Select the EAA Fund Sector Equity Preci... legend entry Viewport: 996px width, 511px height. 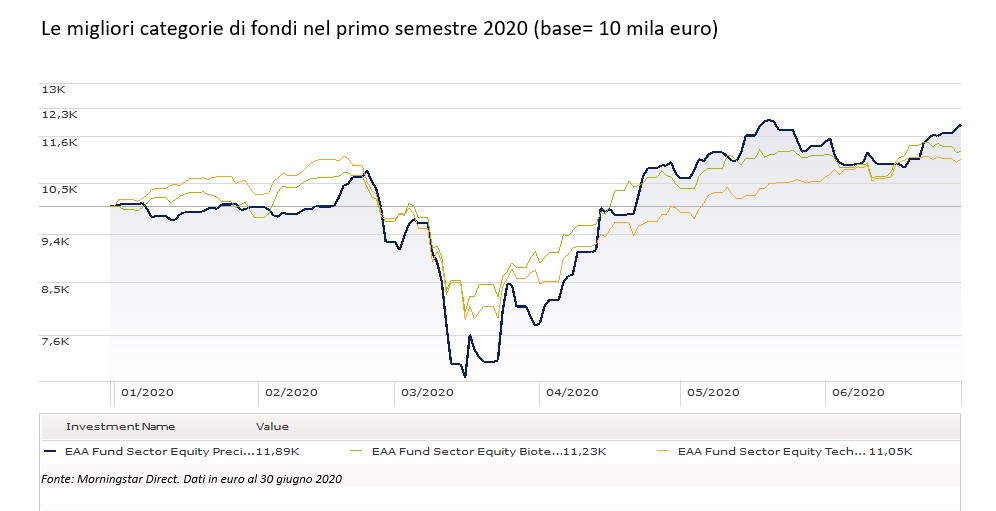pyautogui.click(x=158, y=452)
